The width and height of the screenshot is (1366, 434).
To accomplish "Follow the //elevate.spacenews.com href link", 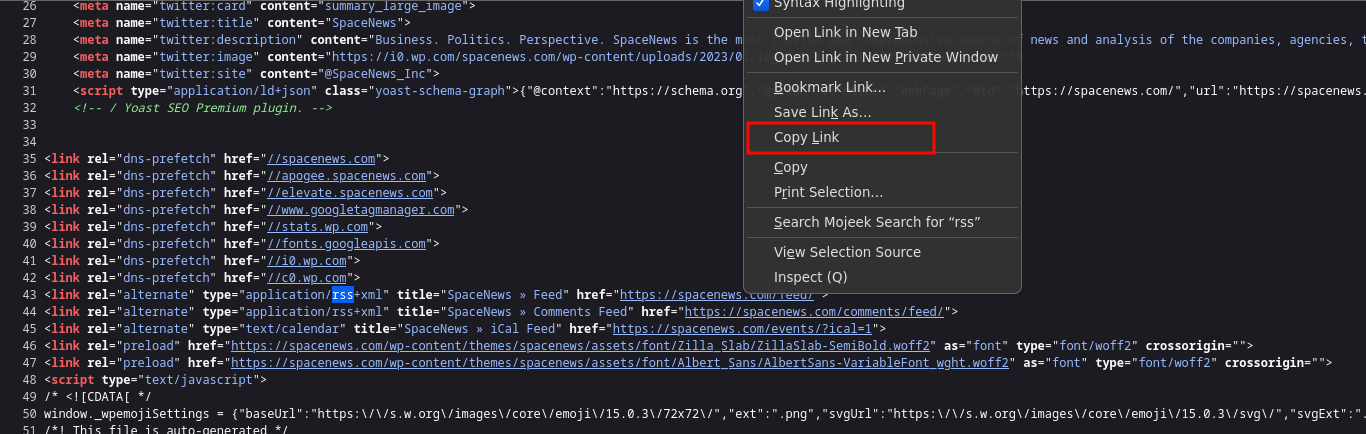I will 349,192.
